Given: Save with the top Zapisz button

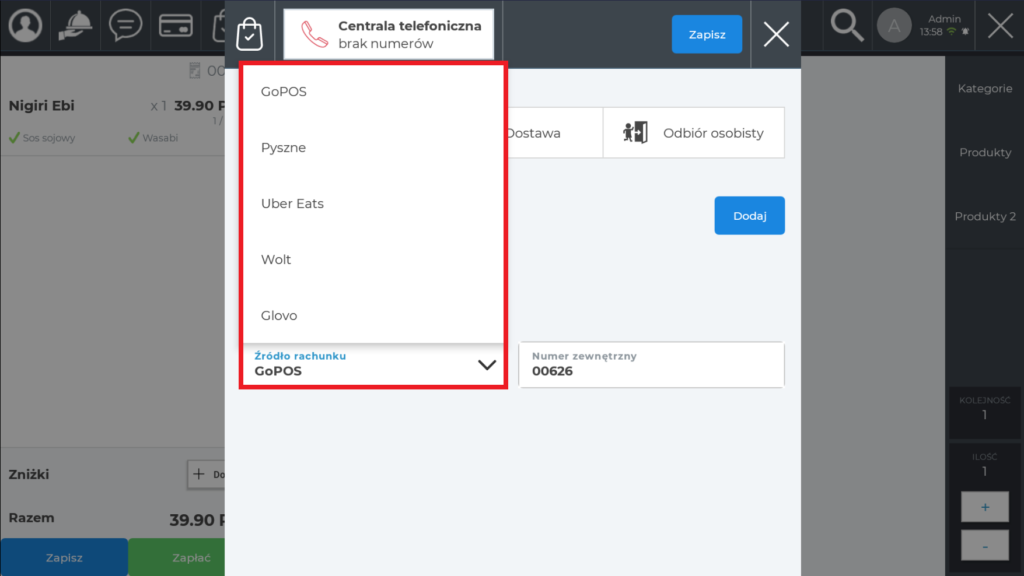Looking at the screenshot, I should coord(707,35).
